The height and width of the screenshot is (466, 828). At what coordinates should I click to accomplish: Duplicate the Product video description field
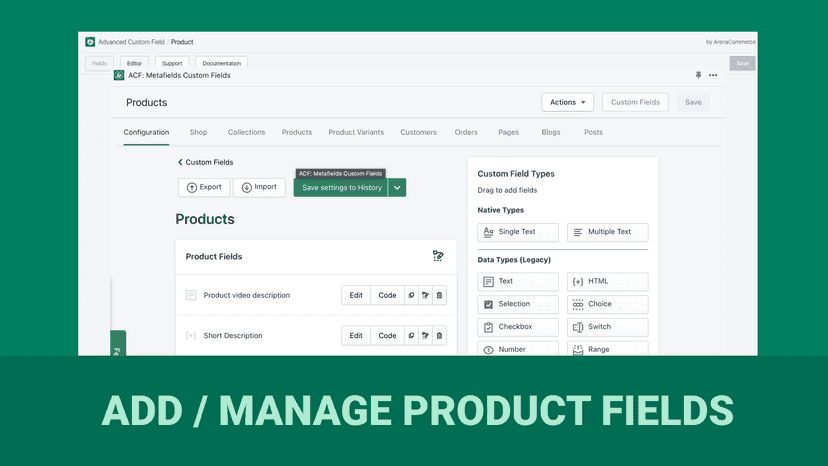pos(411,295)
